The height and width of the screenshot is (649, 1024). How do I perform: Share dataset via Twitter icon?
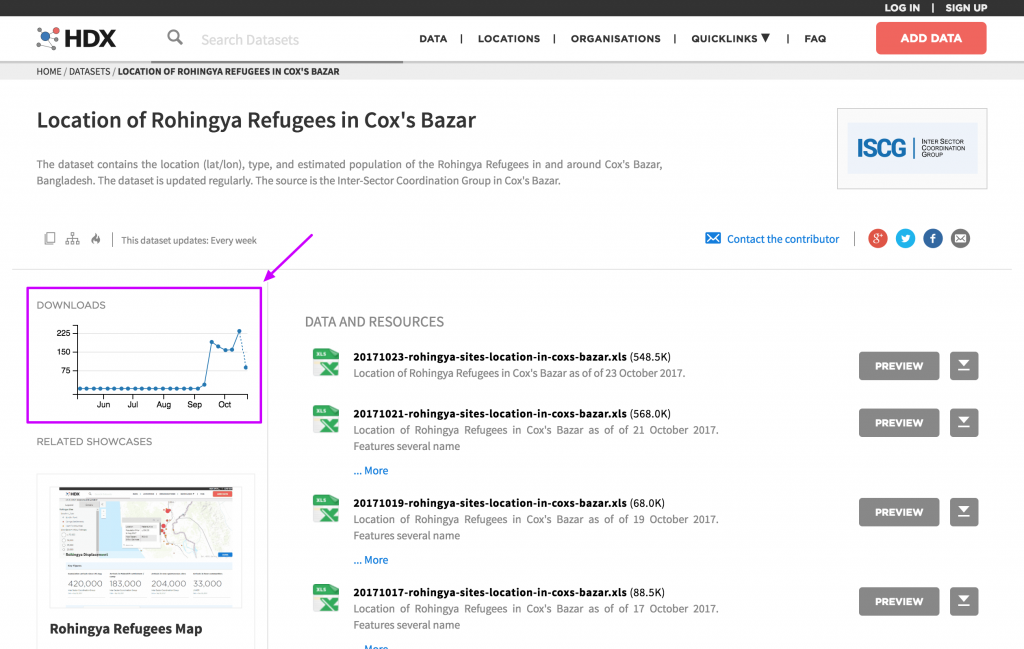pos(905,238)
